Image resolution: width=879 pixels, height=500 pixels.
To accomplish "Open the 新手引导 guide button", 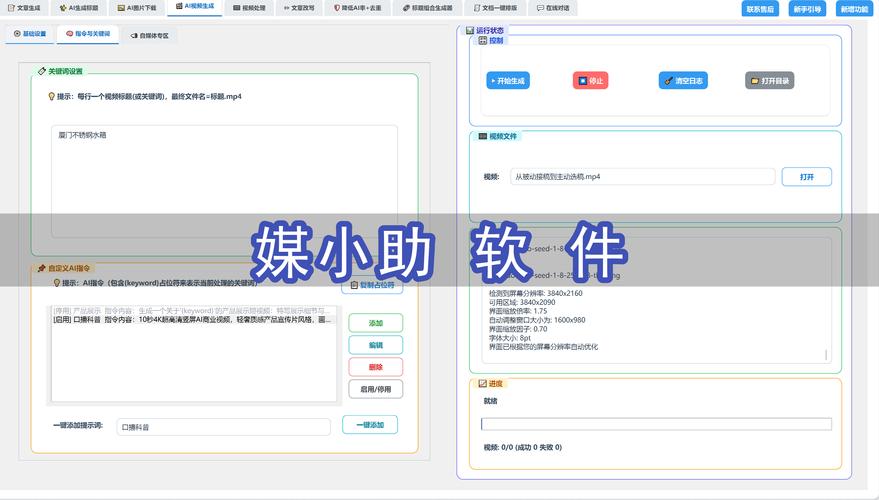I will (x=806, y=9).
